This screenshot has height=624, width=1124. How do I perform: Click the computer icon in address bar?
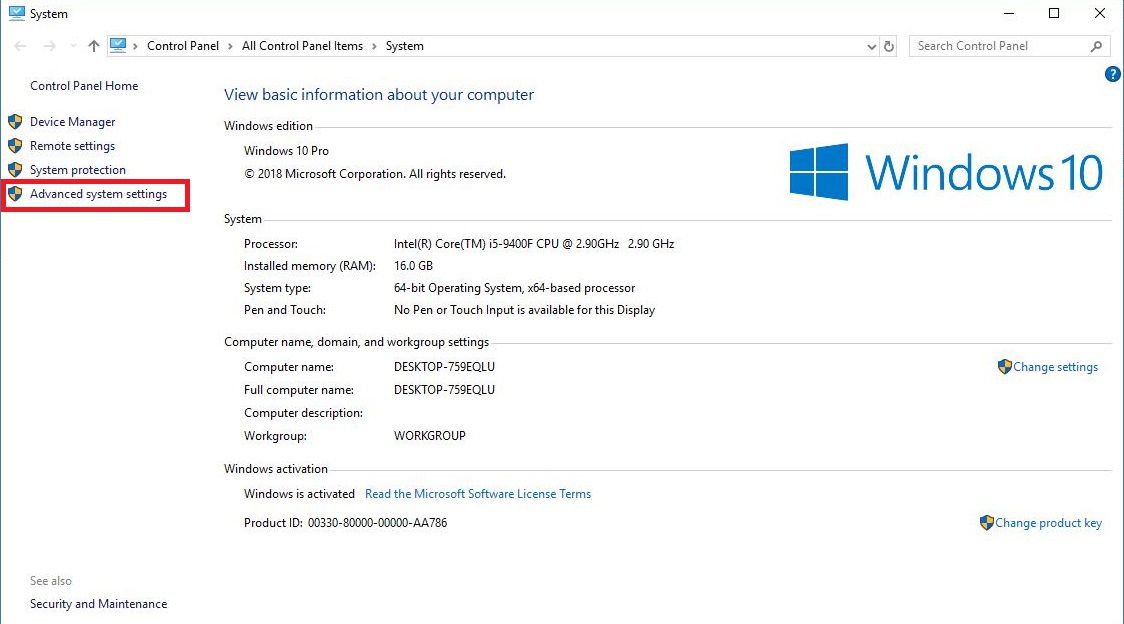(119, 46)
